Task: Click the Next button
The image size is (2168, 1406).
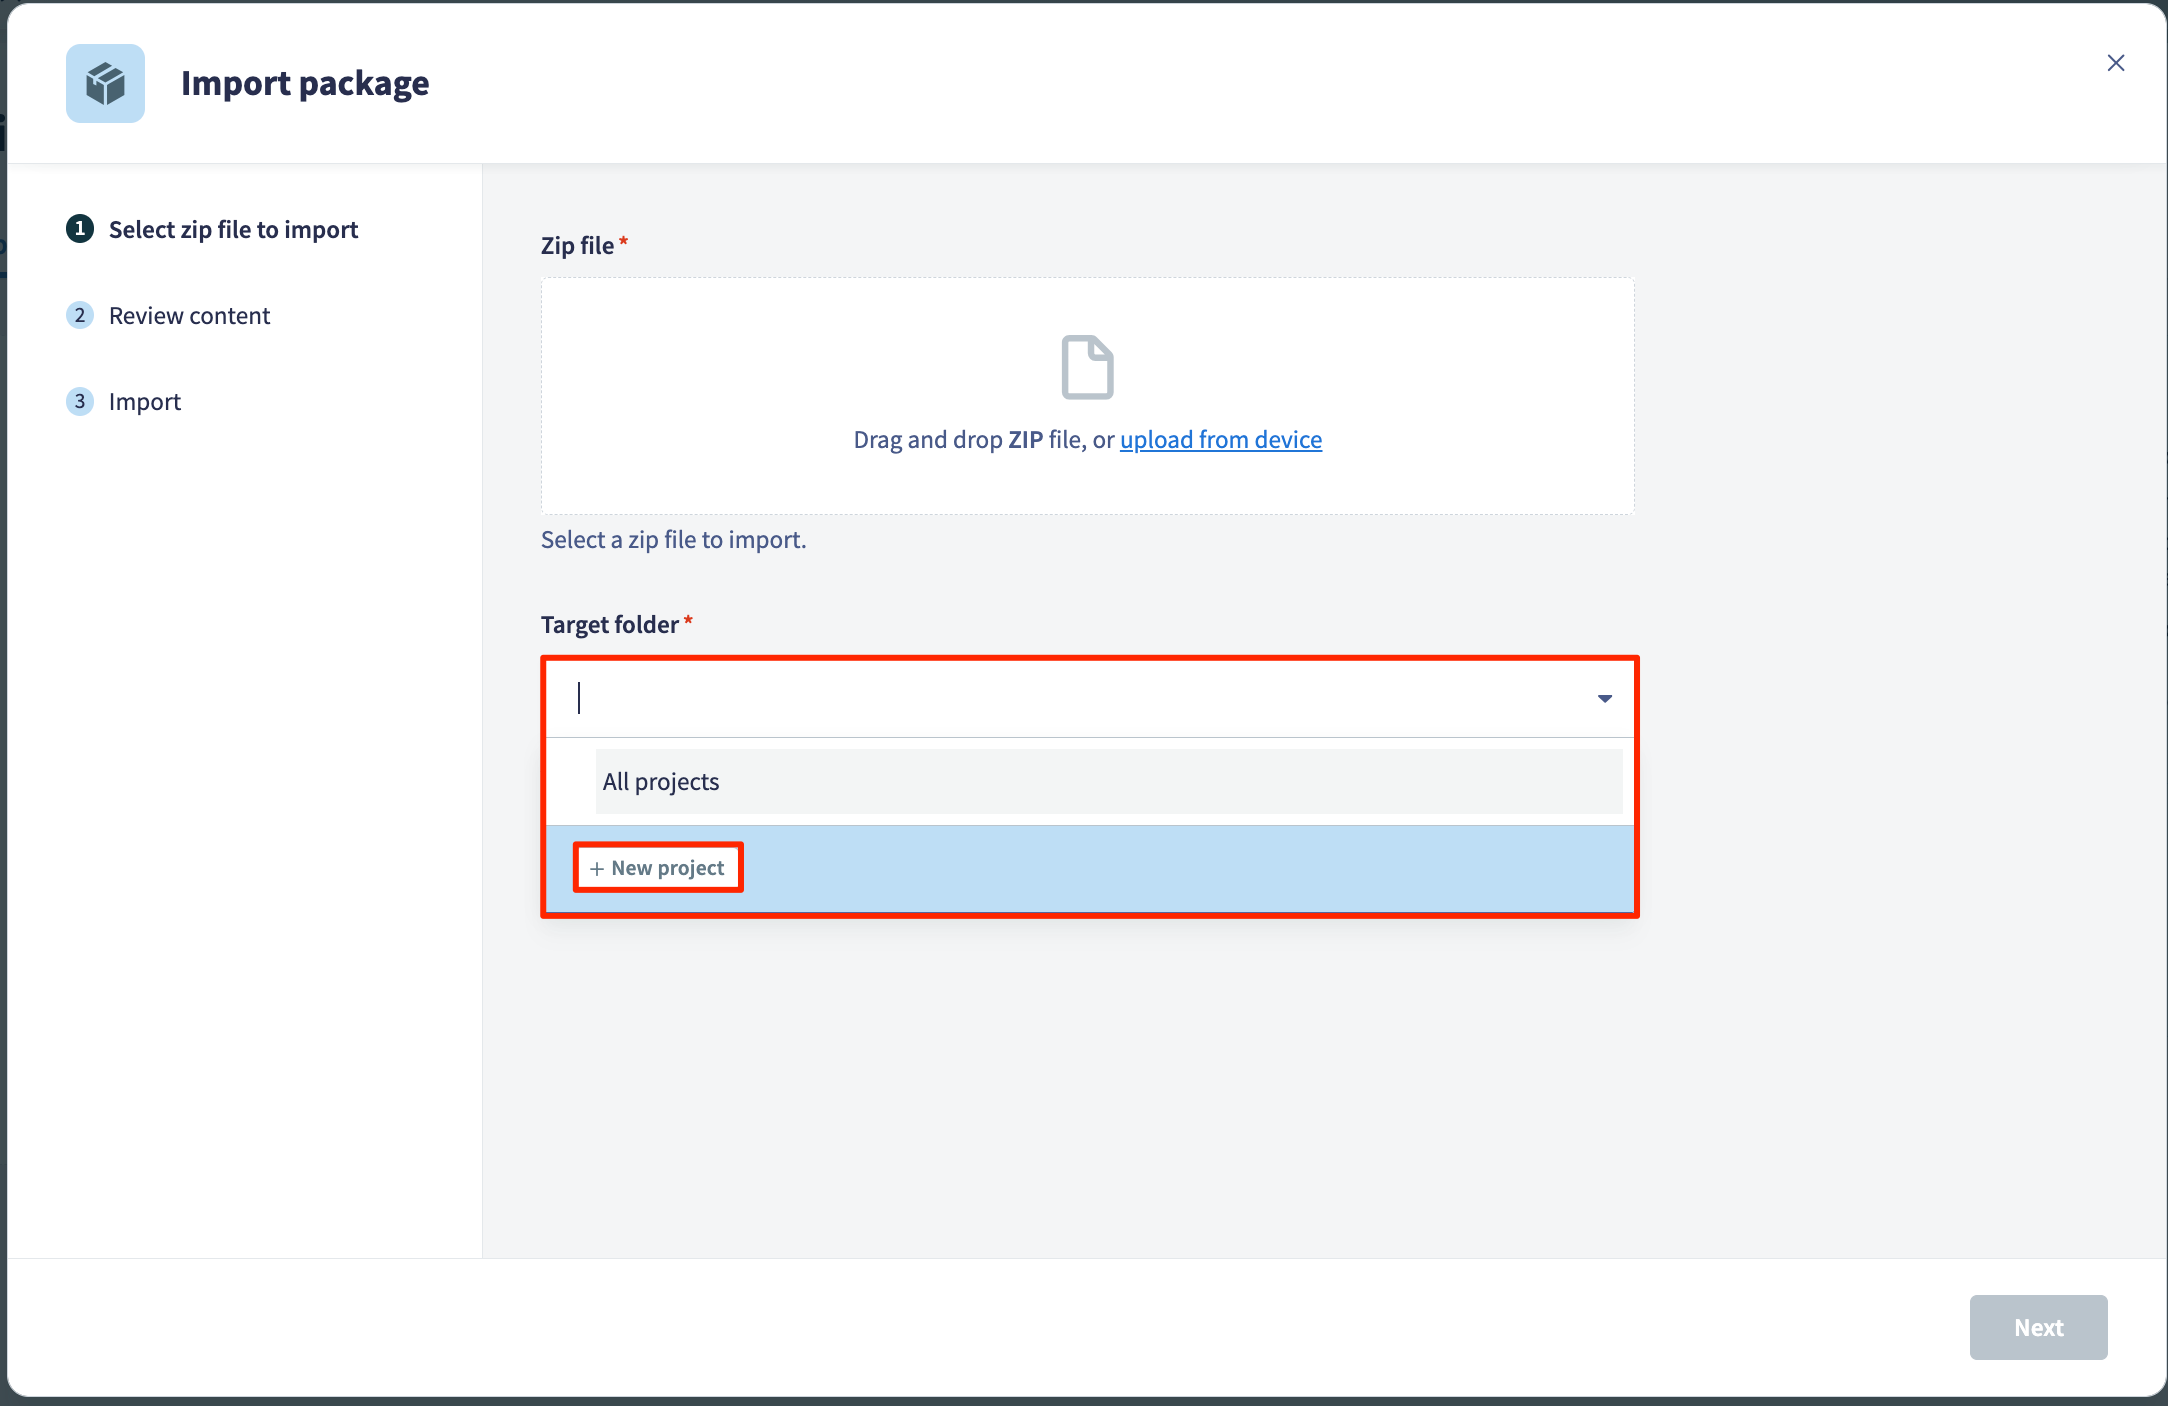Action: [x=2038, y=1327]
